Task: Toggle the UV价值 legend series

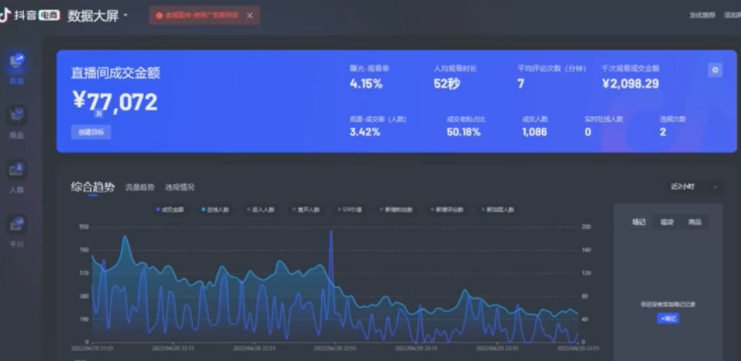Action: (350, 209)
